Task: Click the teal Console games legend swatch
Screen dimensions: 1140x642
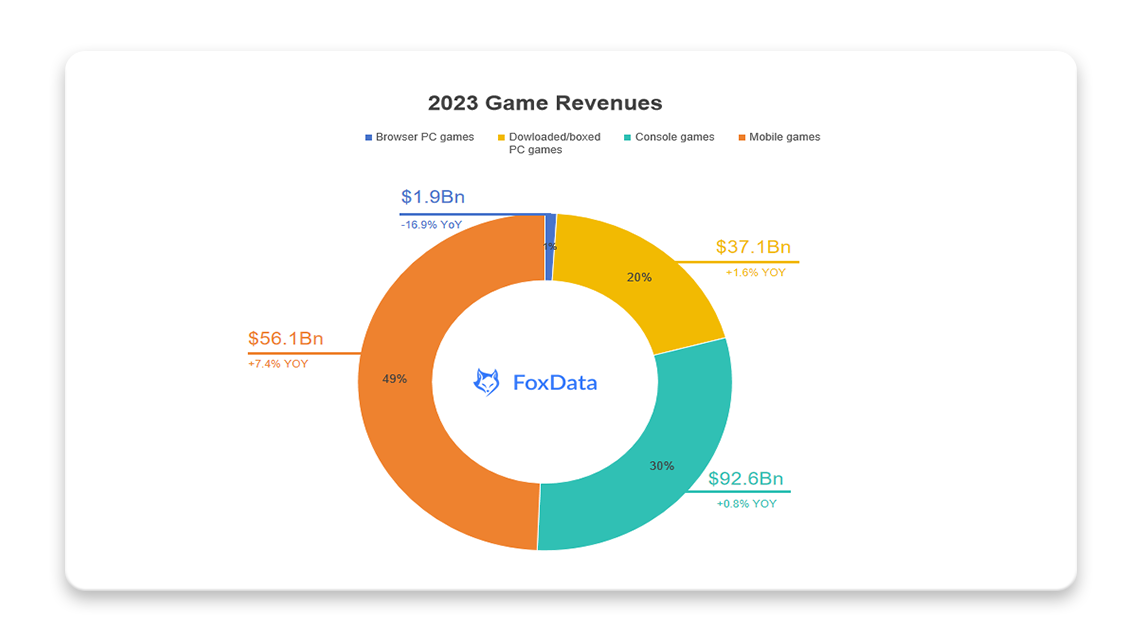Action: point(627,137)
